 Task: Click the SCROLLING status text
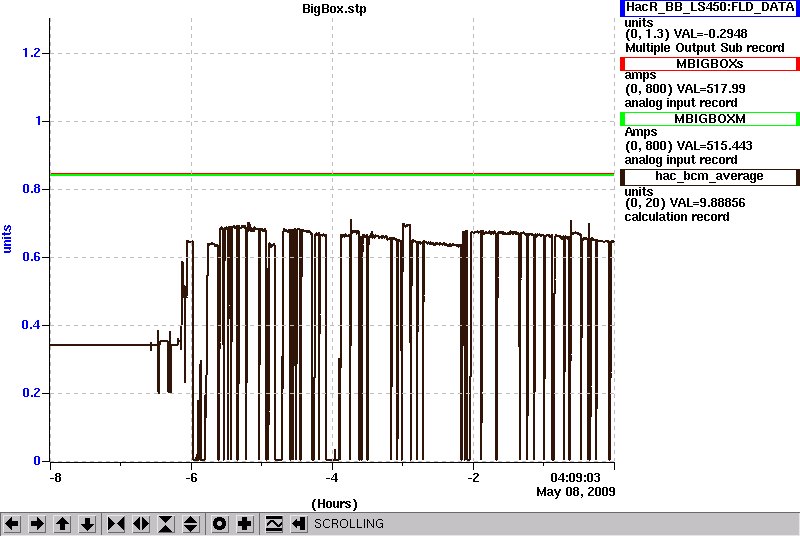click(x=349, y=524)
